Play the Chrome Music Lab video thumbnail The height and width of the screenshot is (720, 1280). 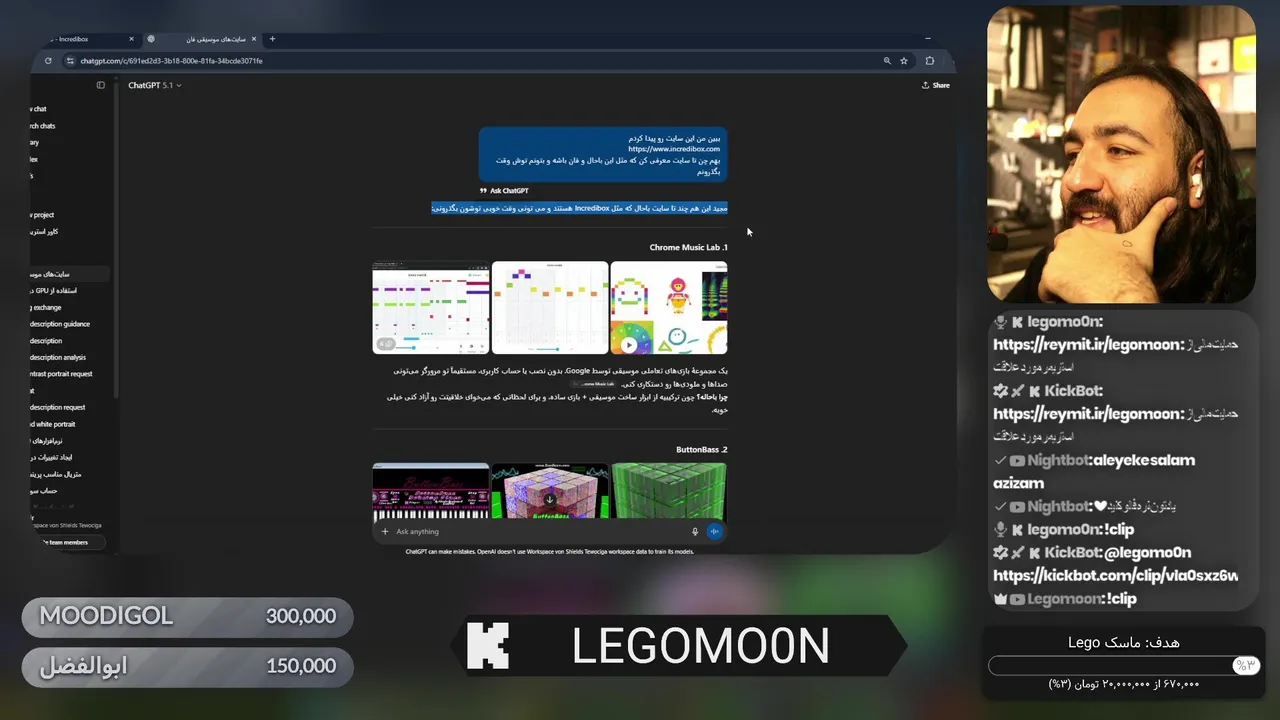[629, 345]
